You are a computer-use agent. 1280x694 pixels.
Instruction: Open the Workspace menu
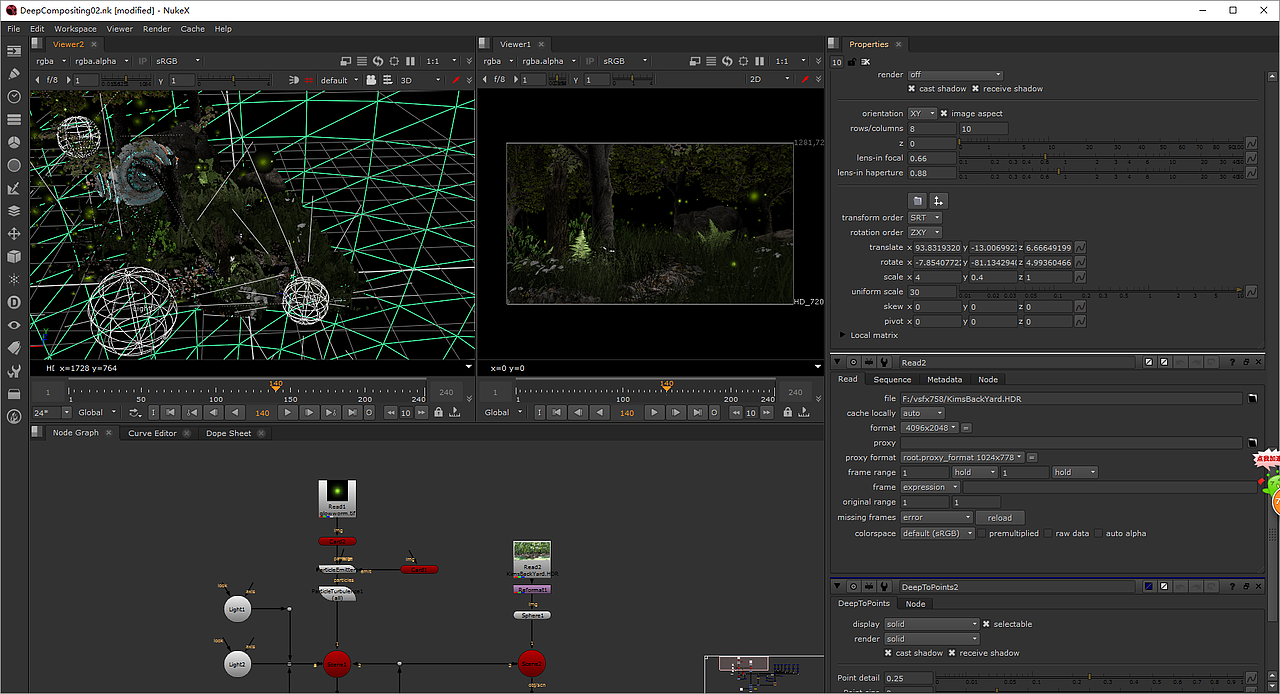pyautogui.click(x=76, y=29)
